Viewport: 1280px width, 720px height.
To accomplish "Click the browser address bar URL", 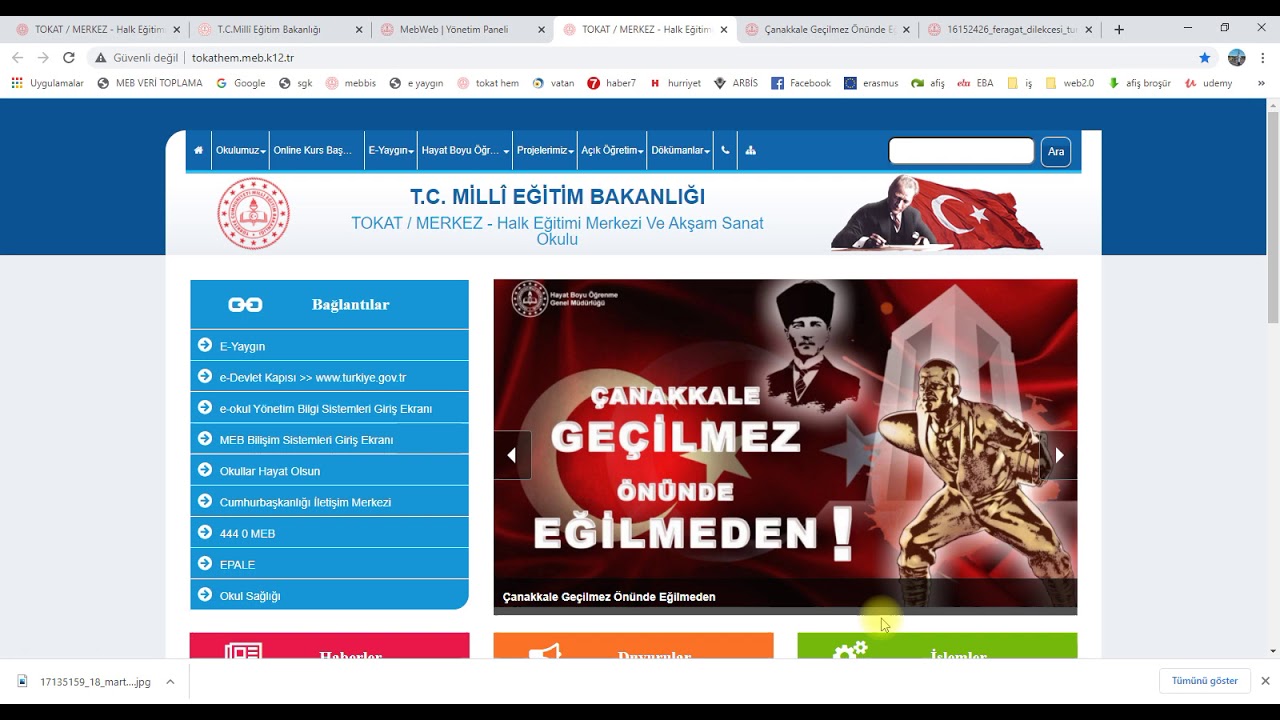I will click(x=243, y=58).
